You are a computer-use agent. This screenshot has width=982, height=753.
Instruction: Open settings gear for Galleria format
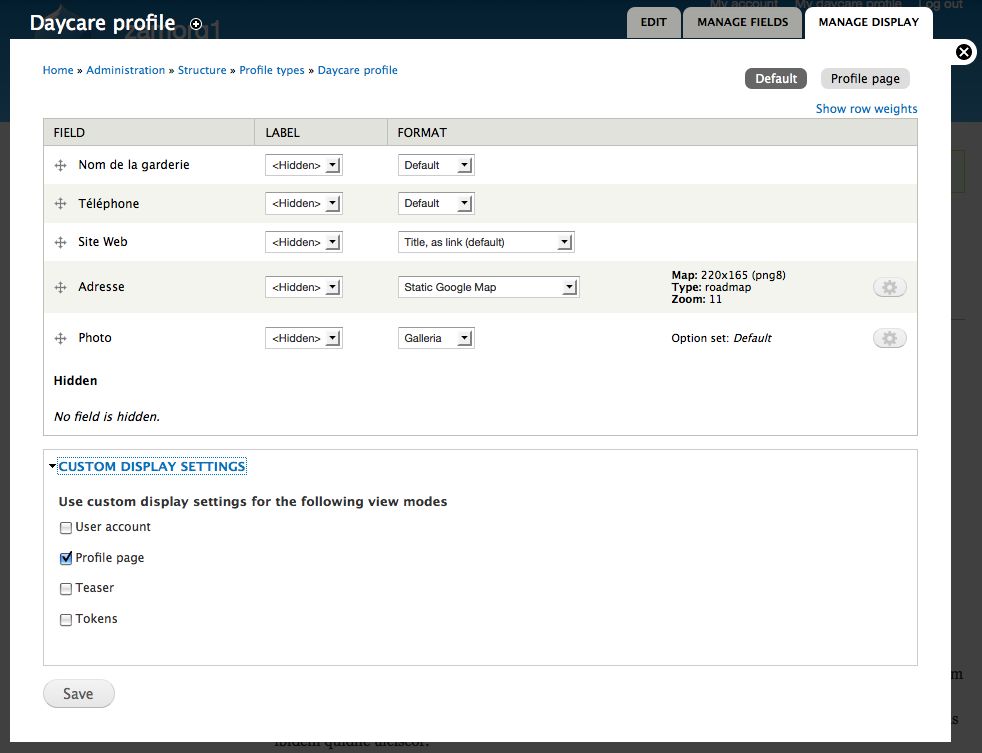click(x=888, y=337)
